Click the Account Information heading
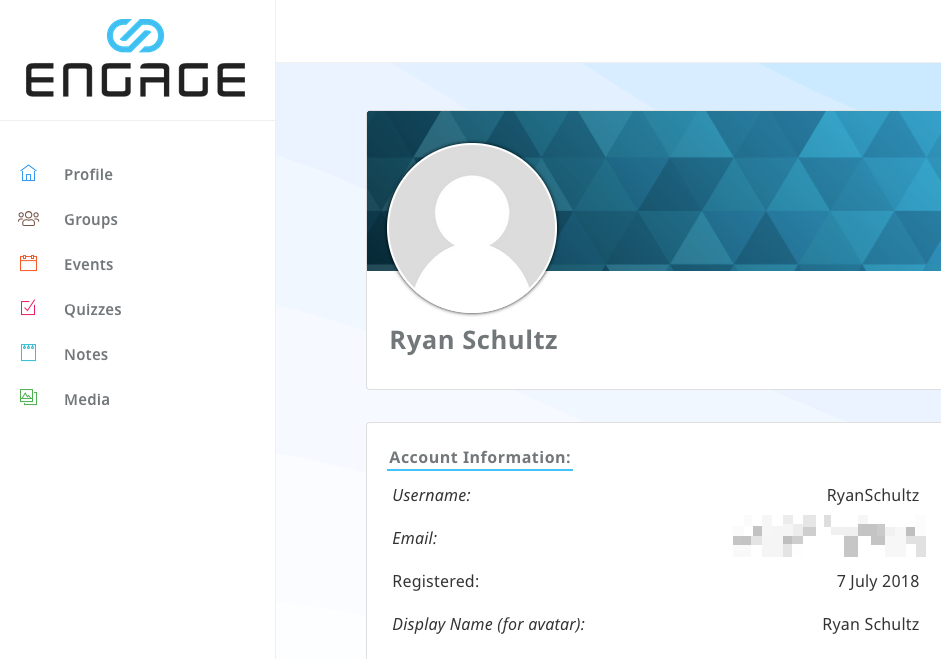The image size is (941, 659). click(x=480, y=458)
